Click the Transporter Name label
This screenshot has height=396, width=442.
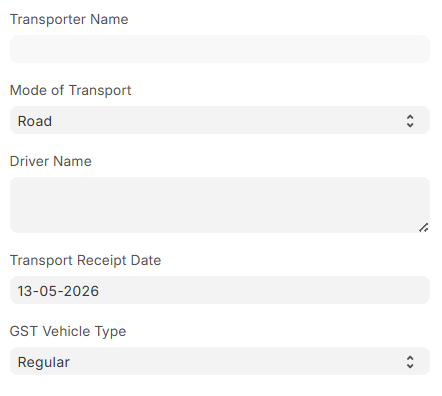pyautogui.click(x=69, y=19)
